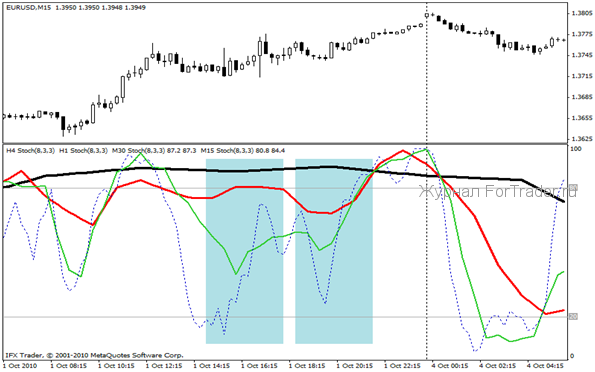595x372 pixels.
Task: Click the 4 Oct 04:15 time label
Action: point(546,366)
